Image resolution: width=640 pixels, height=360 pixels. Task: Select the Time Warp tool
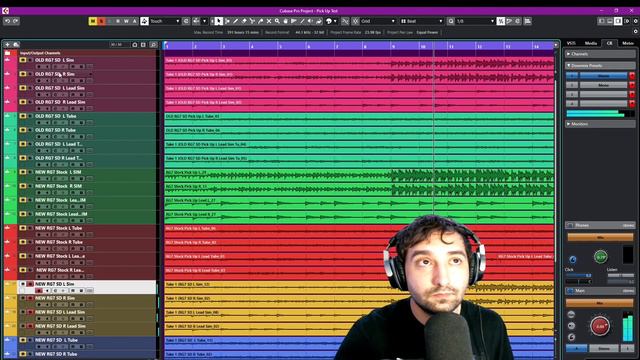tap(294, 21)
